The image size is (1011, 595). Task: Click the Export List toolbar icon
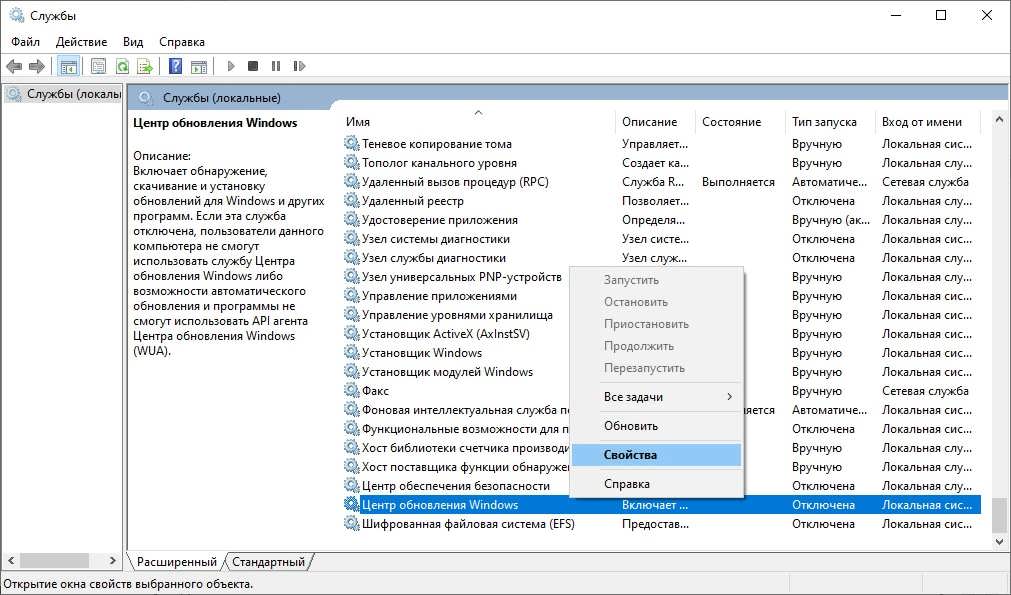[145, 67]
